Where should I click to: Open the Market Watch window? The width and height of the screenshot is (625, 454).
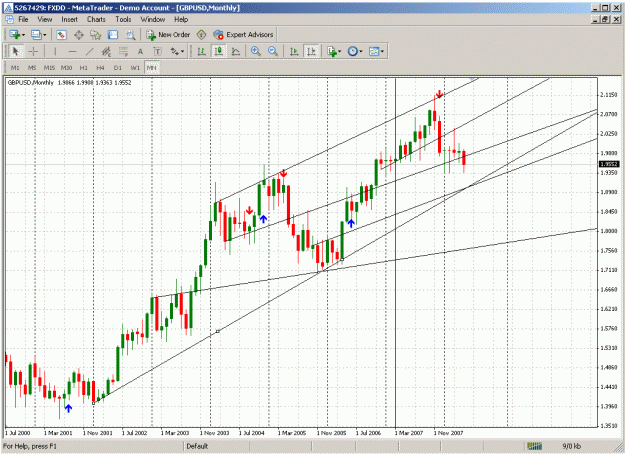(x=61, y=35)
